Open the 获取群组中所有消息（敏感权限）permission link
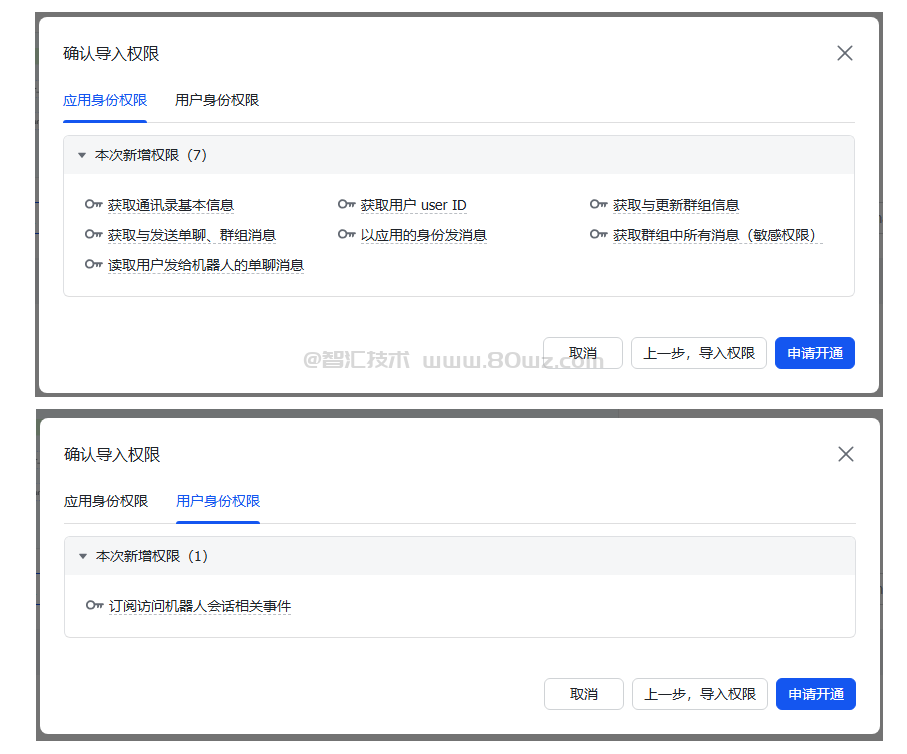 [x=715, y=235]
